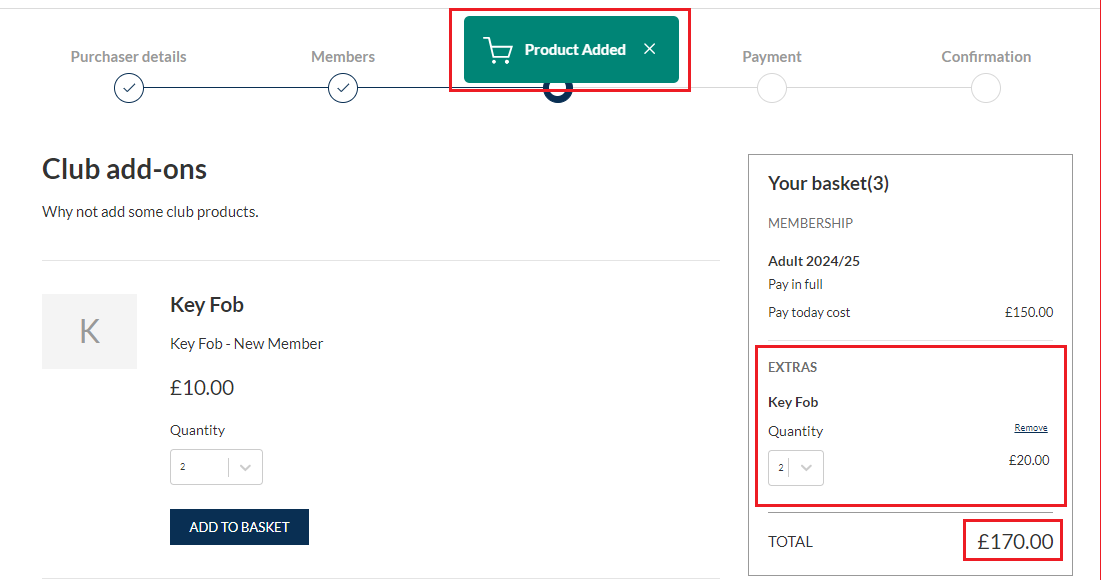Click the Key Fob "K" product thumbnail
This screenshot has height=580, width=1101.
[89, 331]
